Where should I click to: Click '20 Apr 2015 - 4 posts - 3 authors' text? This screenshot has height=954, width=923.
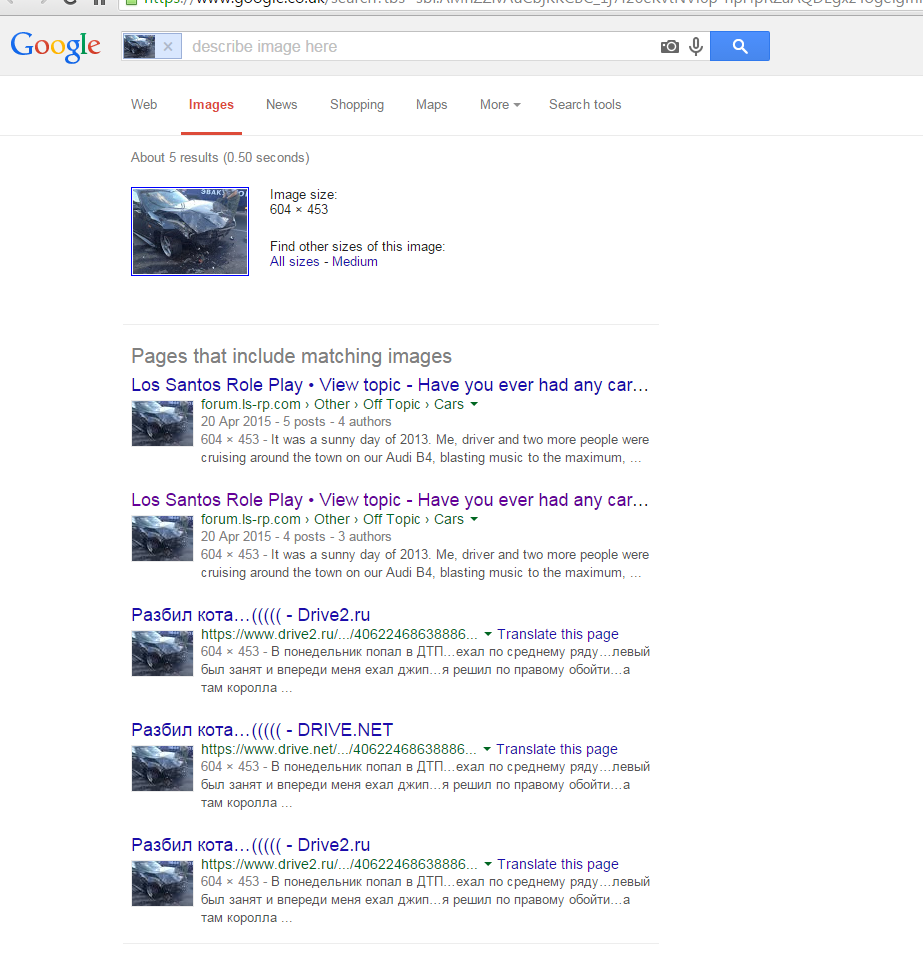296,537
